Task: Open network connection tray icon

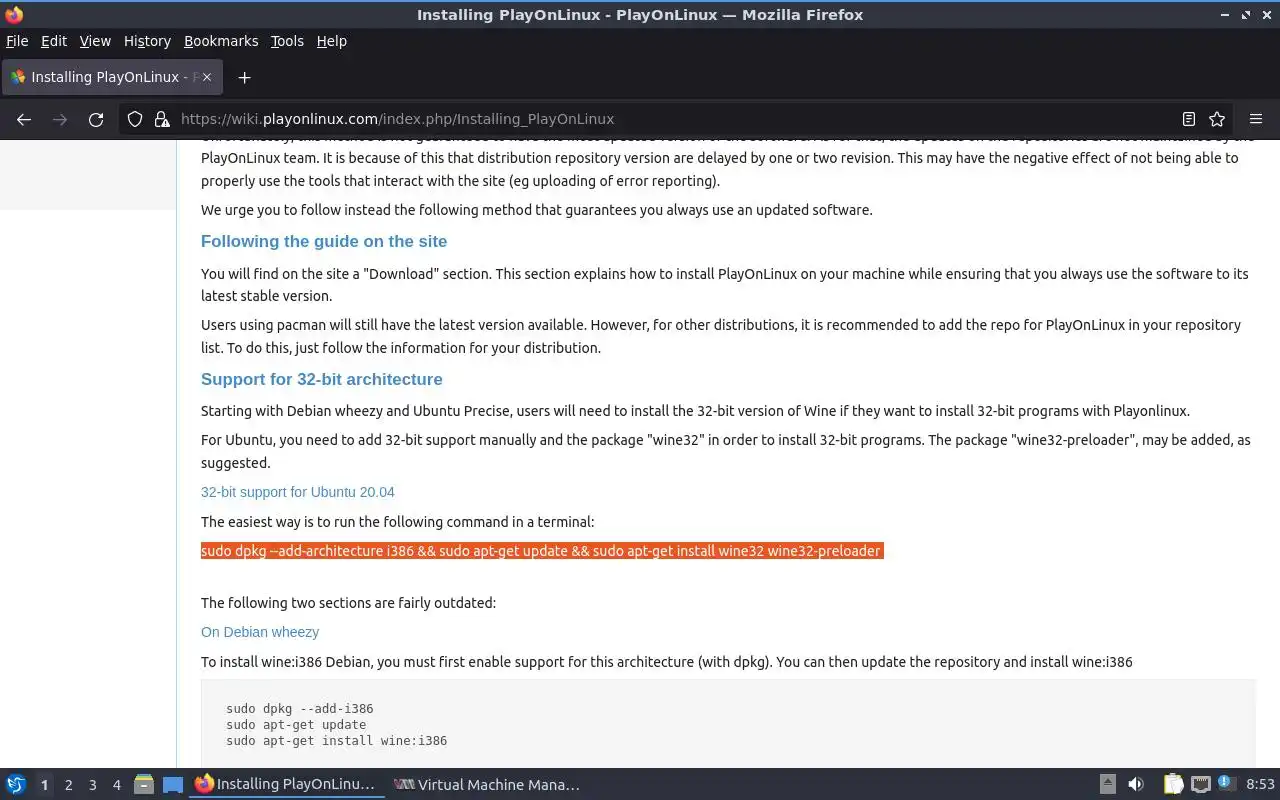Action: [1201, 784]
